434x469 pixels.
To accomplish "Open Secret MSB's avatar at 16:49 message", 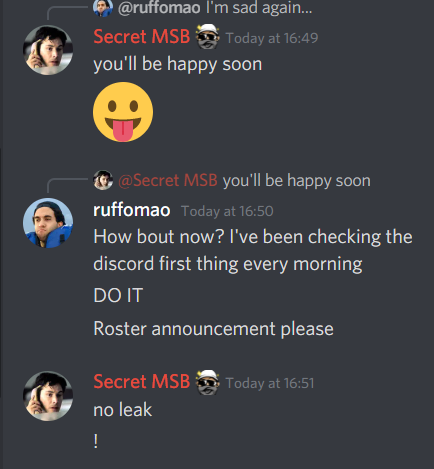I will [x=48, y=50].
